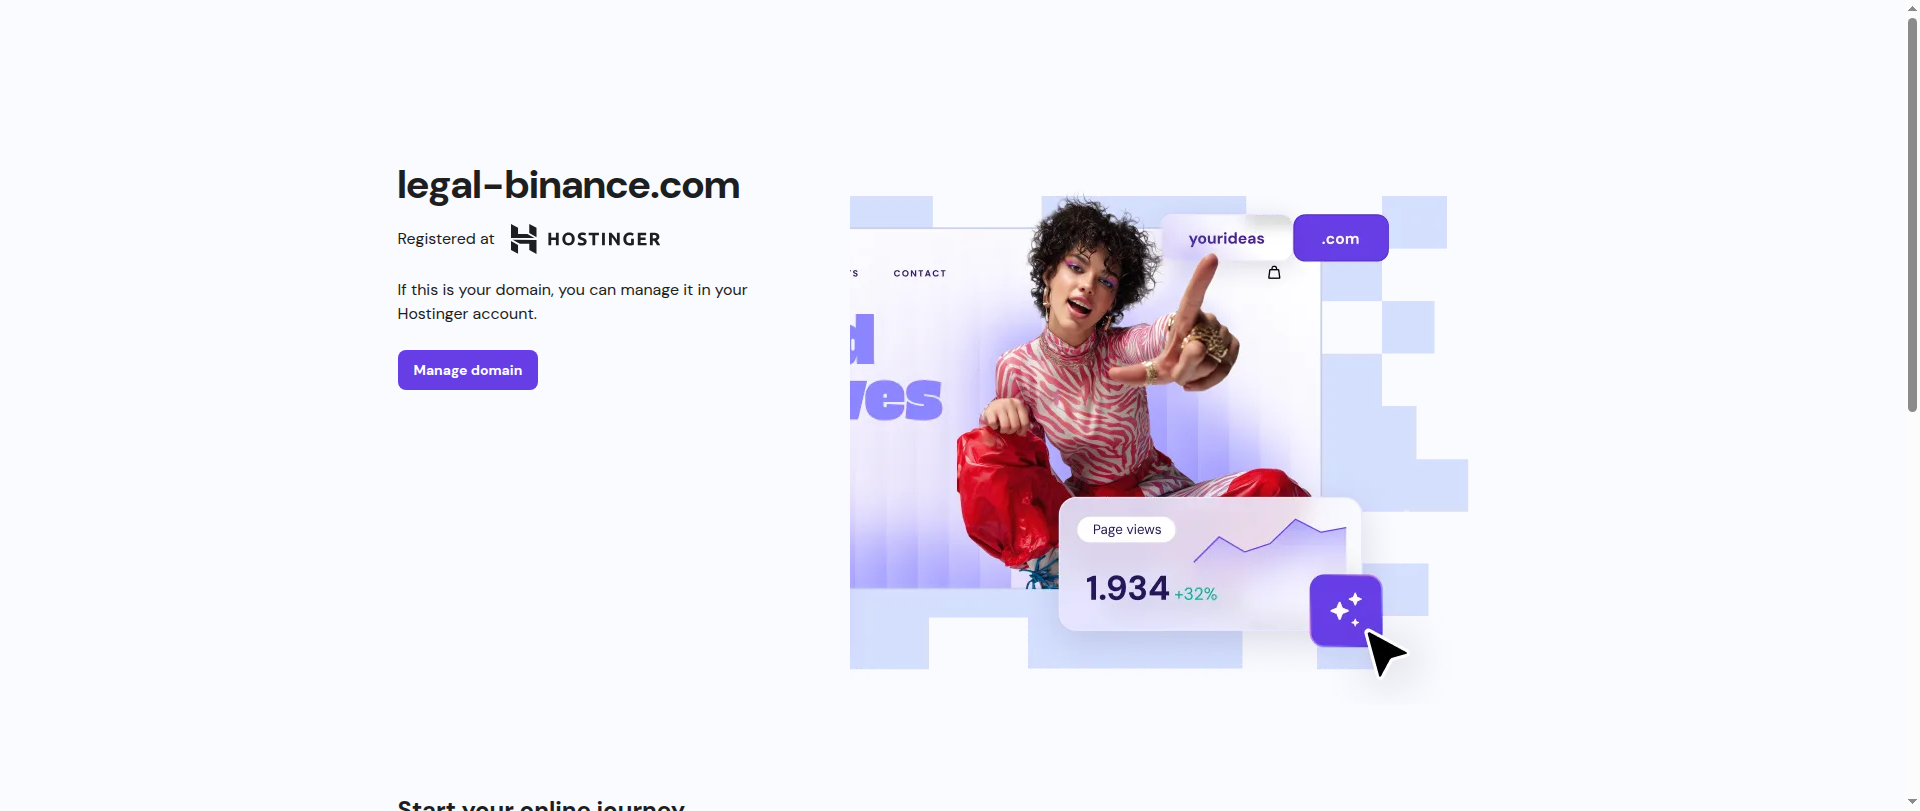Click the page views line chart
1920x811 pixels.
coord(1270,541)
